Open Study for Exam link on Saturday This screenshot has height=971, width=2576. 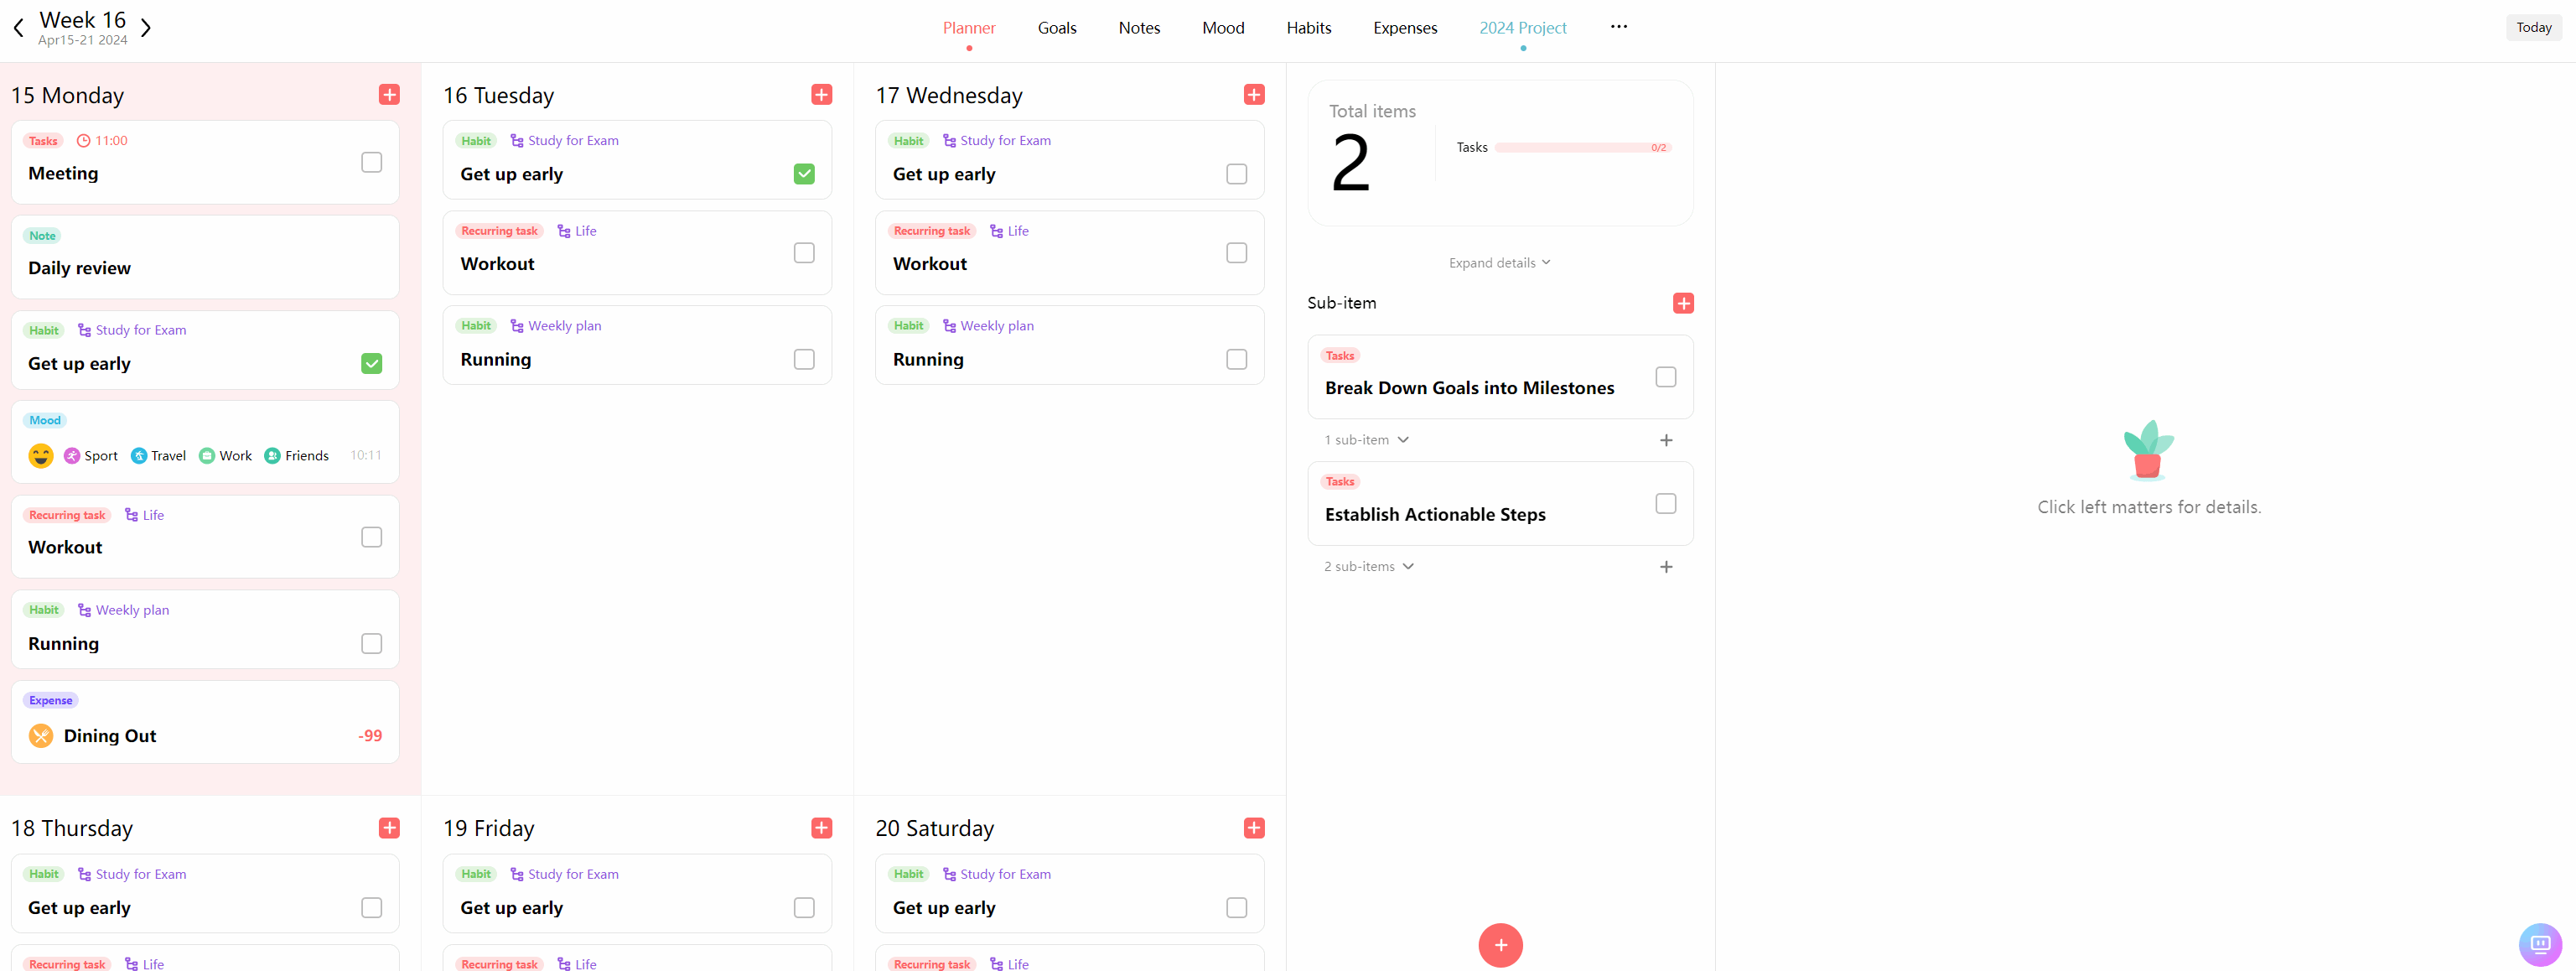(997, 875)
